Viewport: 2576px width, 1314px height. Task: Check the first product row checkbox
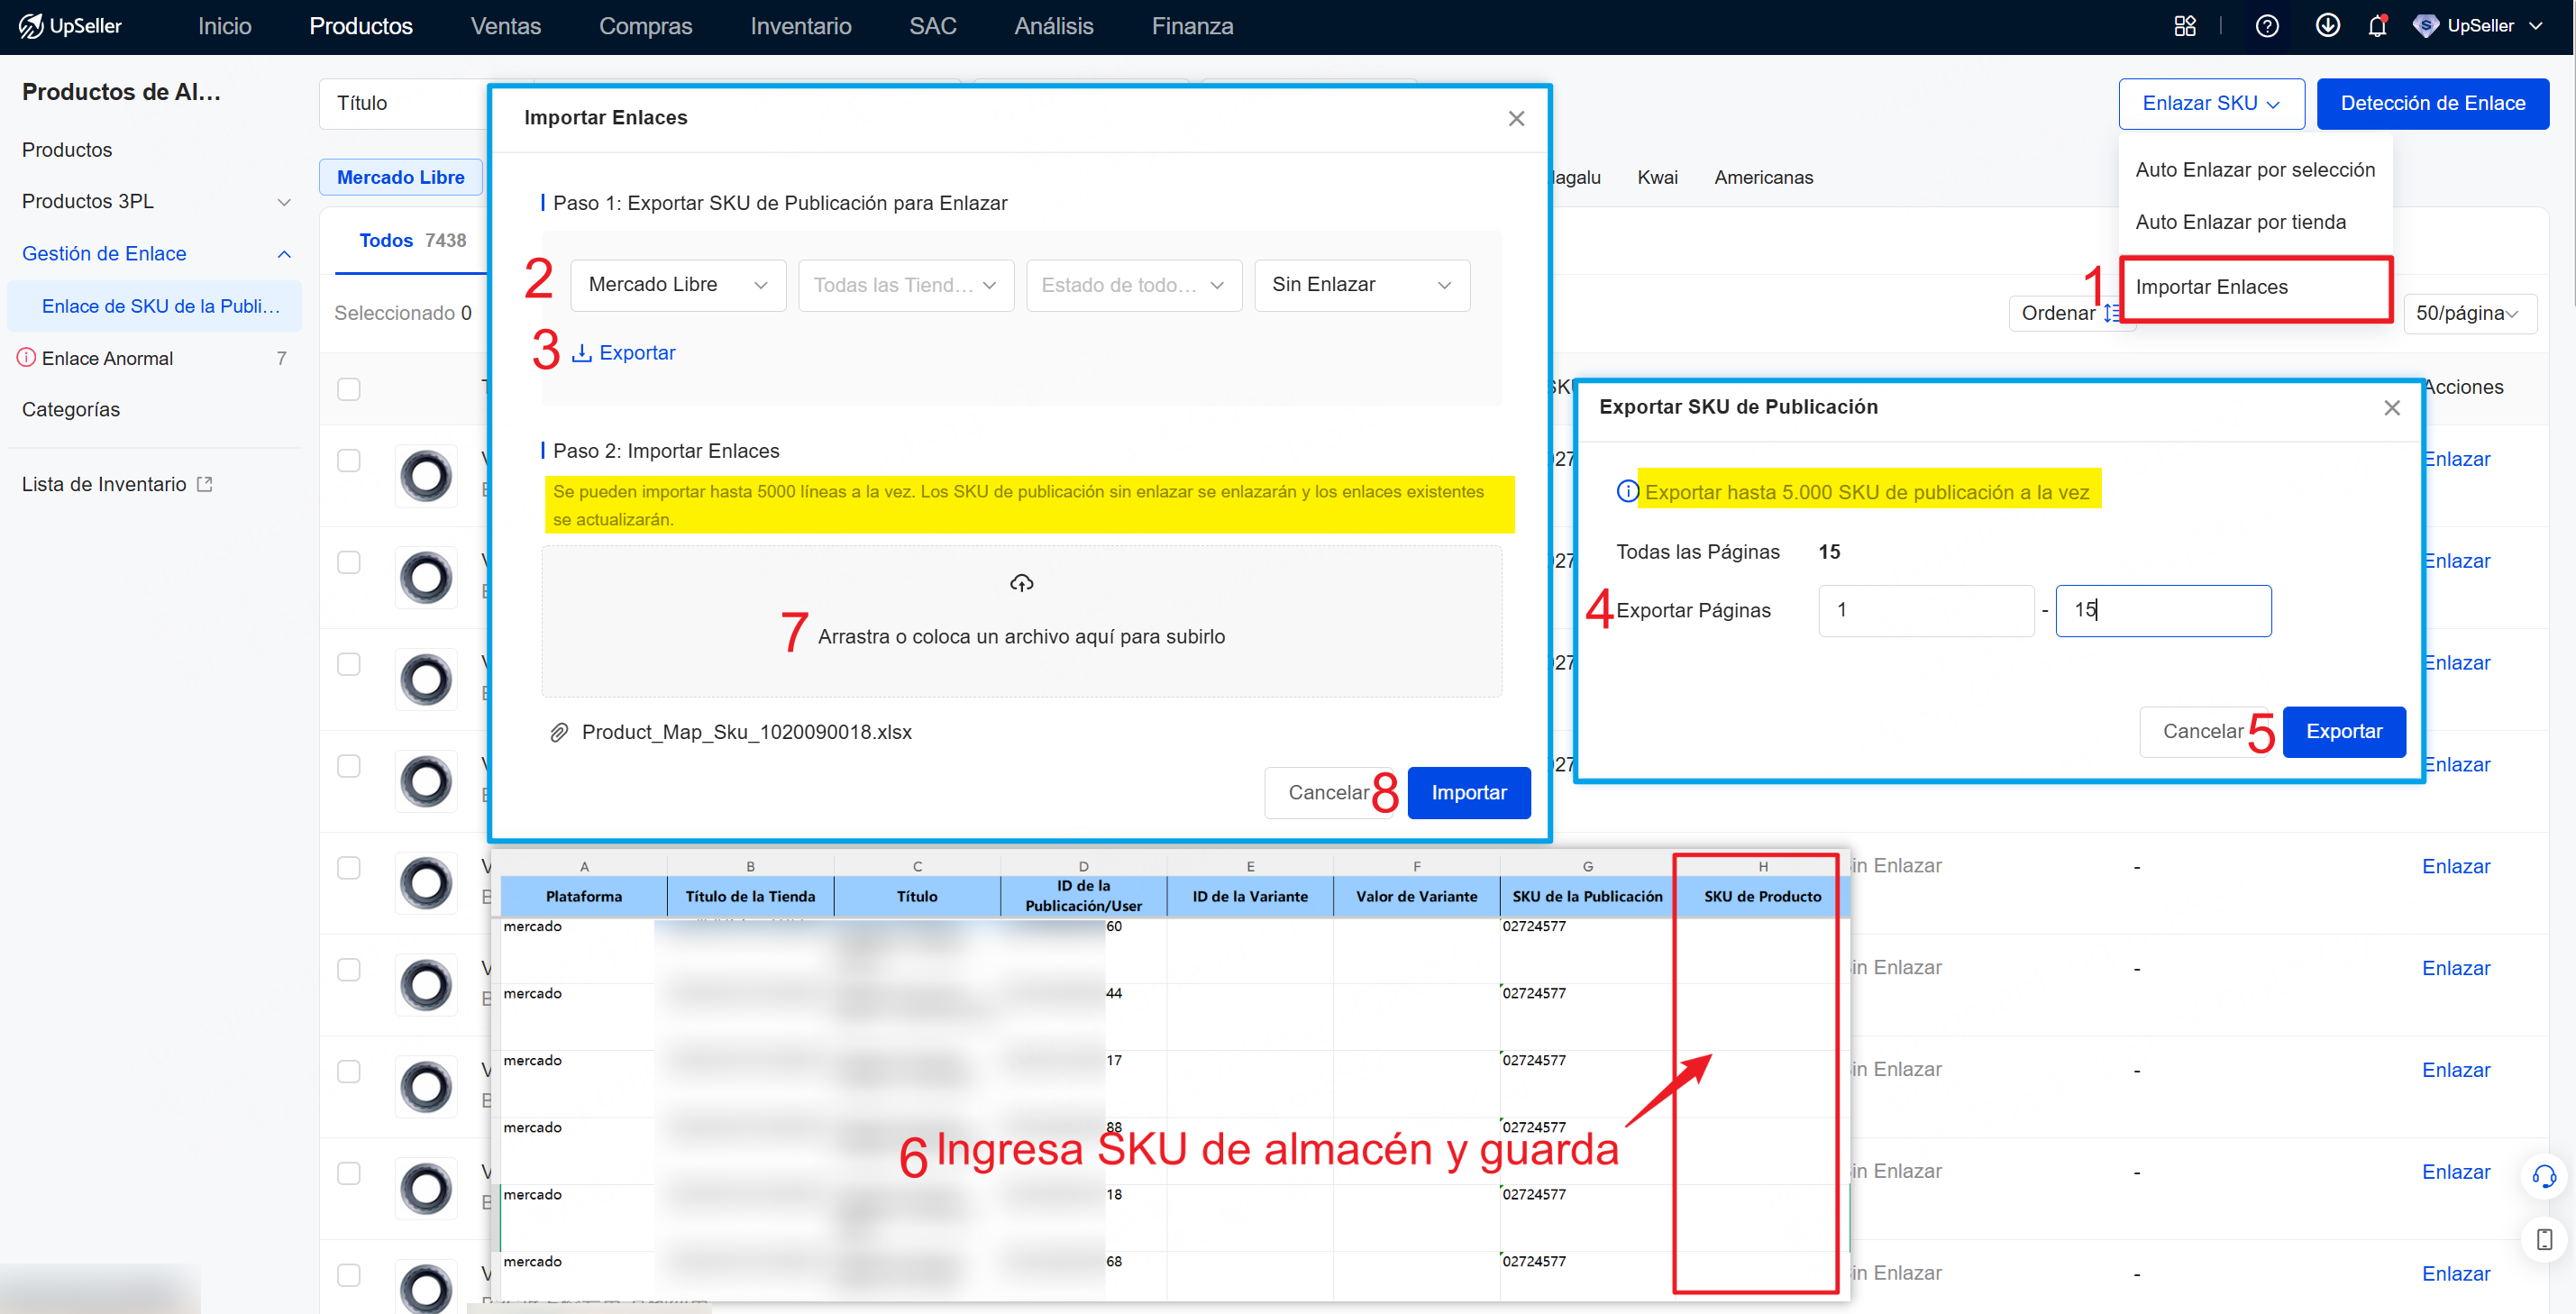point(348,460)
